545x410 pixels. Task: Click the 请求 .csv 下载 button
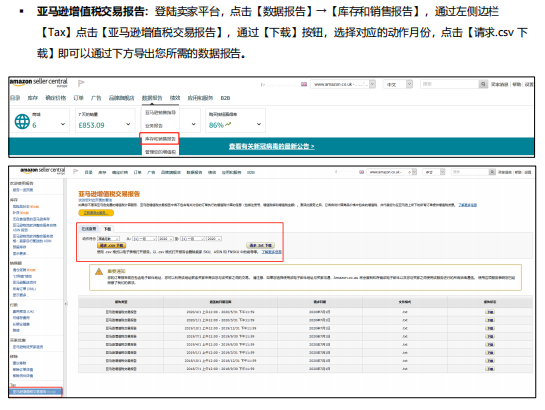pos(111,245)
